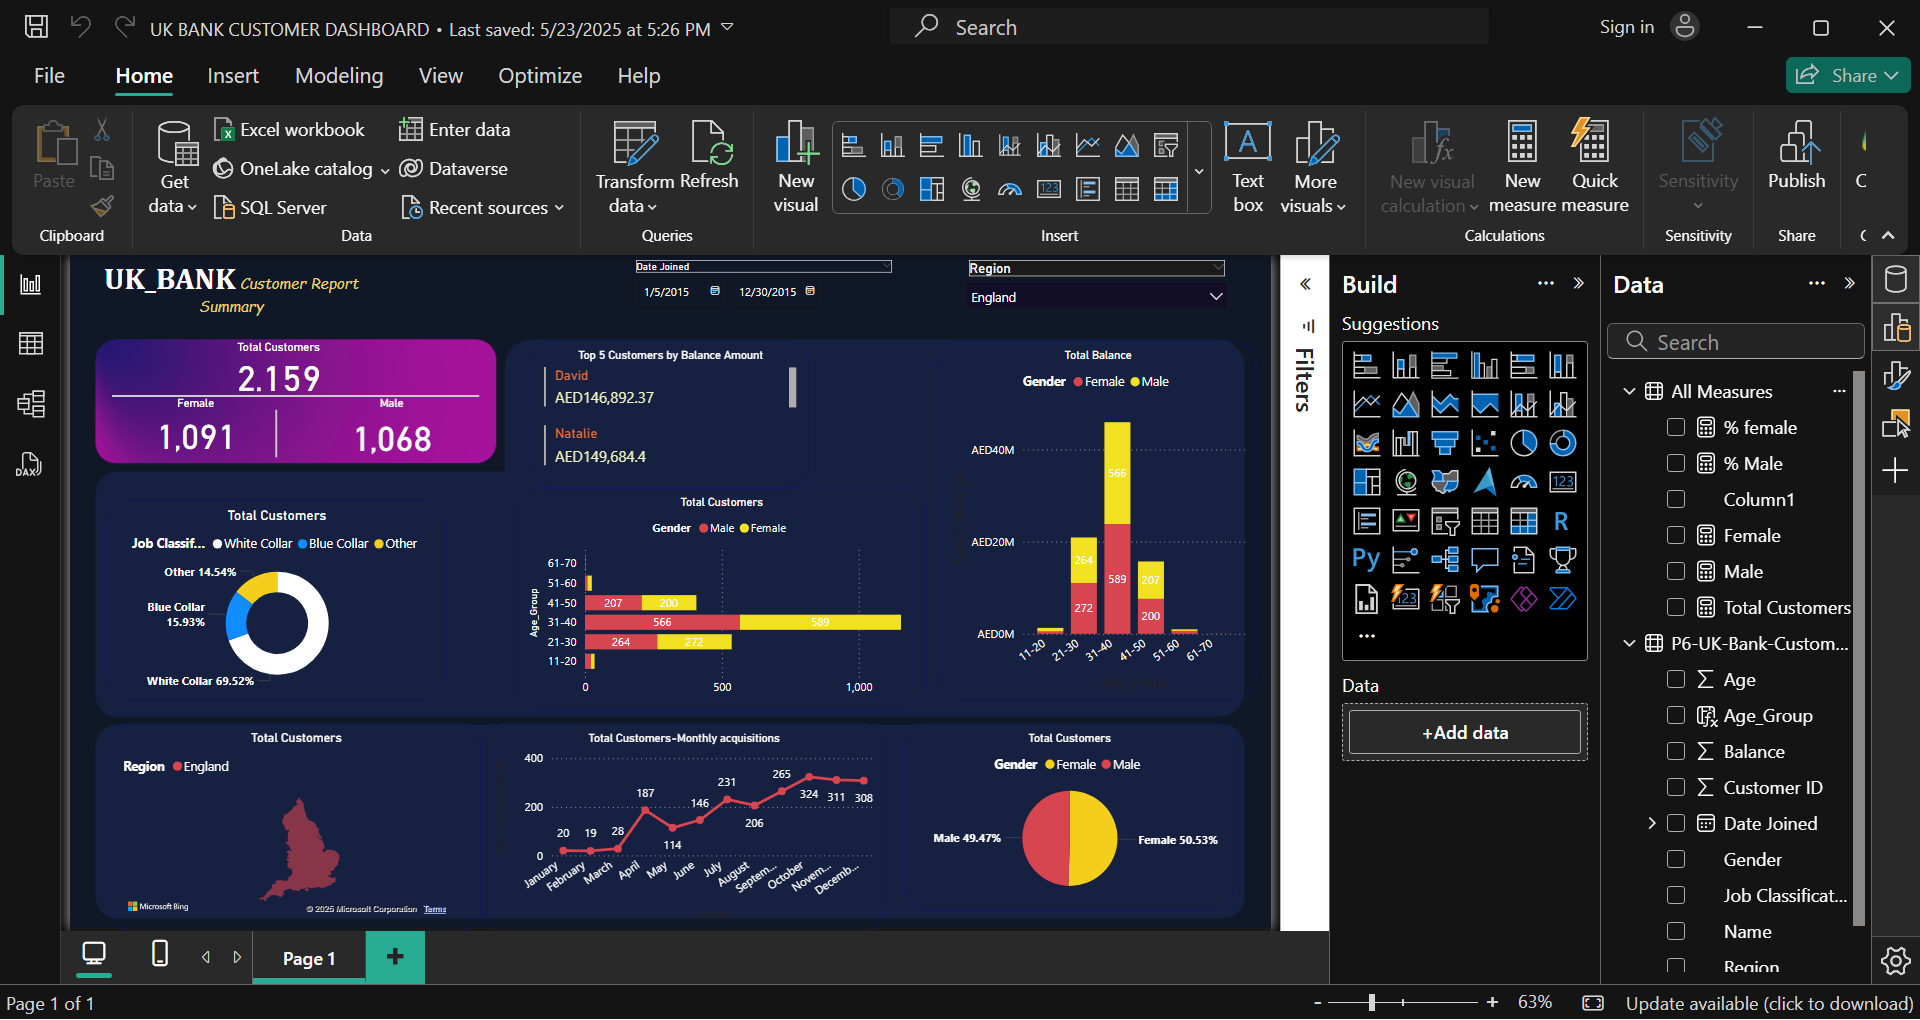Pick the Goals trophy visual in Build pane

(x=1562, y=560)
